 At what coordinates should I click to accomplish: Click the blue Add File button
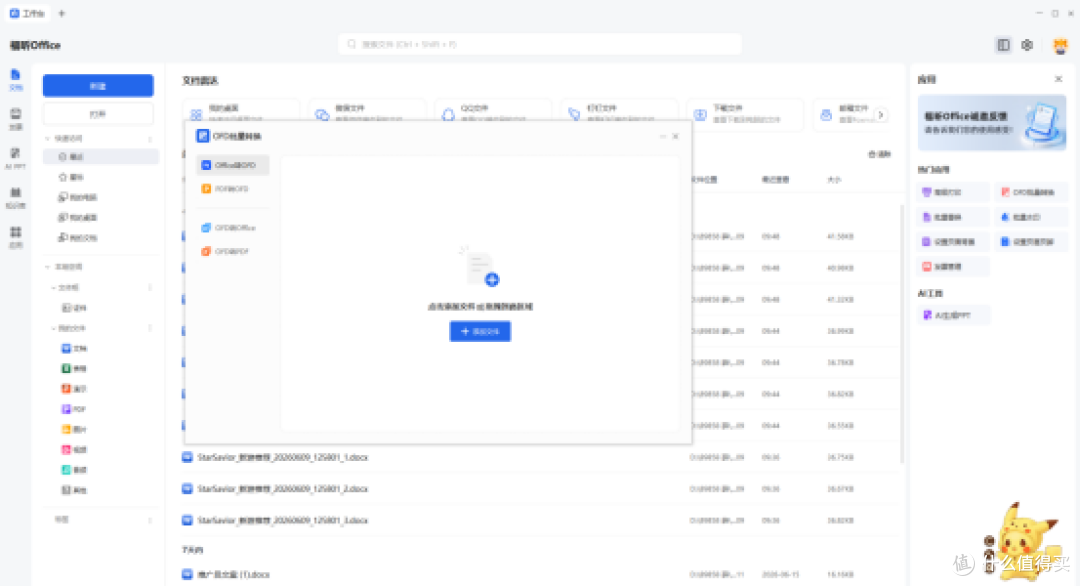[480, 331]
